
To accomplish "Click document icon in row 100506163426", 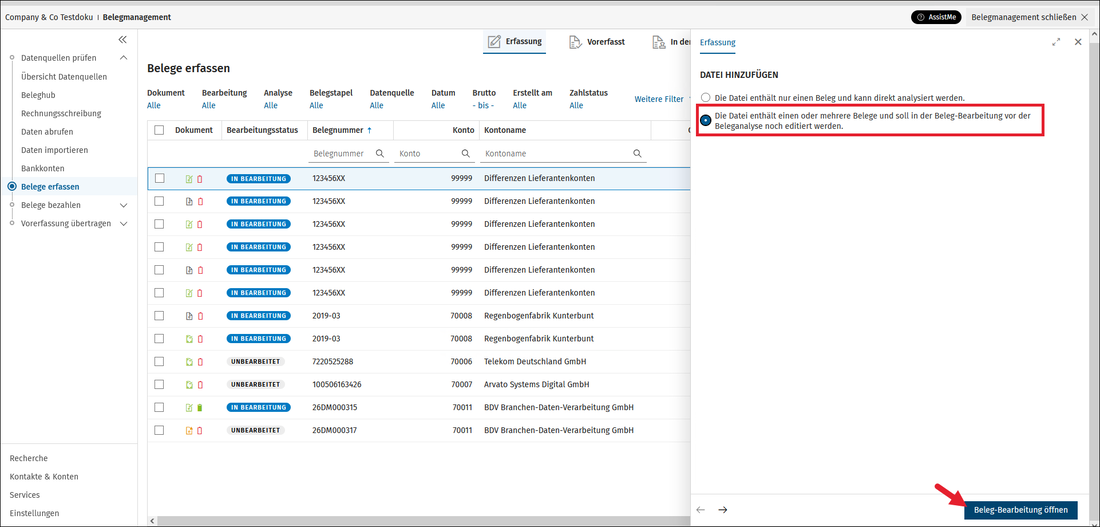I will point(189,385).
